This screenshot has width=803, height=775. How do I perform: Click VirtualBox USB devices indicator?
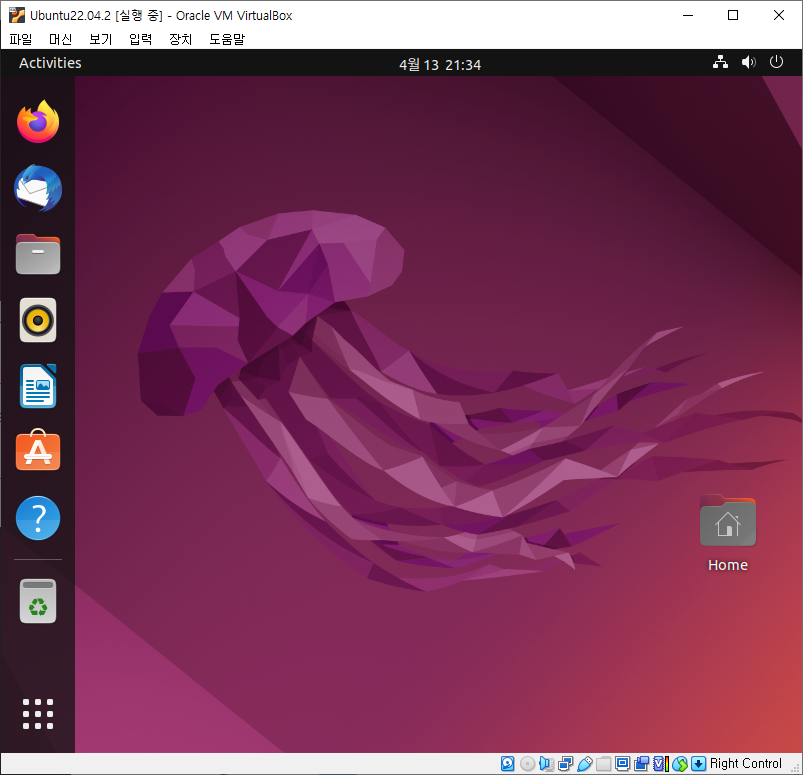(585, 764)
